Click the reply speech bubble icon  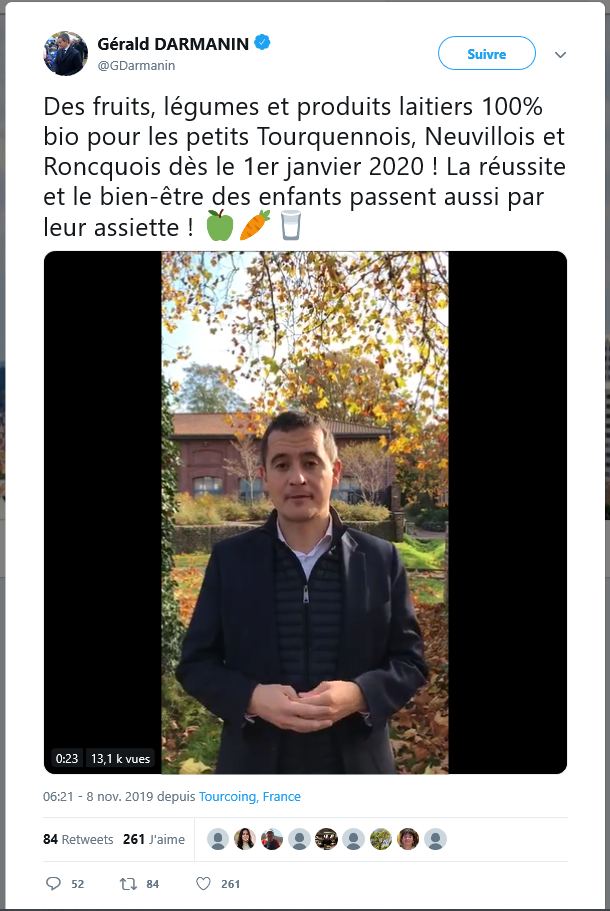coord(53,884)
